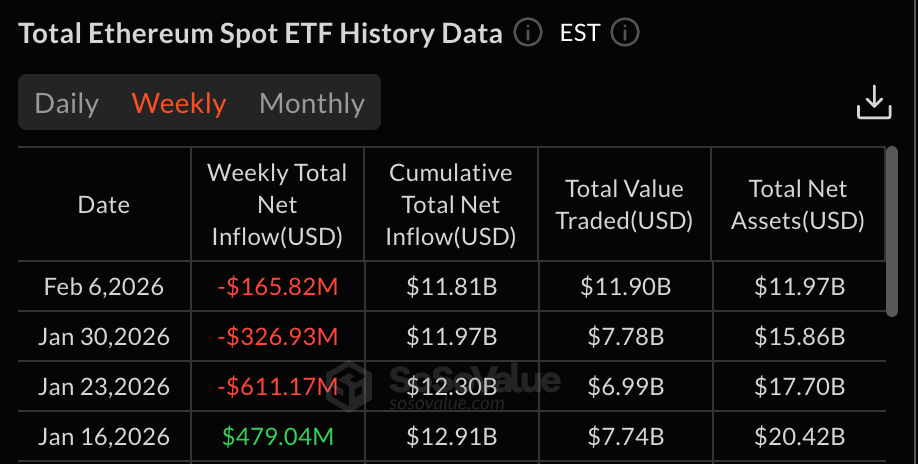The height and width of the screenshot is (464, 918).
Task: Click the Date column header
Action: pos(104,205)
